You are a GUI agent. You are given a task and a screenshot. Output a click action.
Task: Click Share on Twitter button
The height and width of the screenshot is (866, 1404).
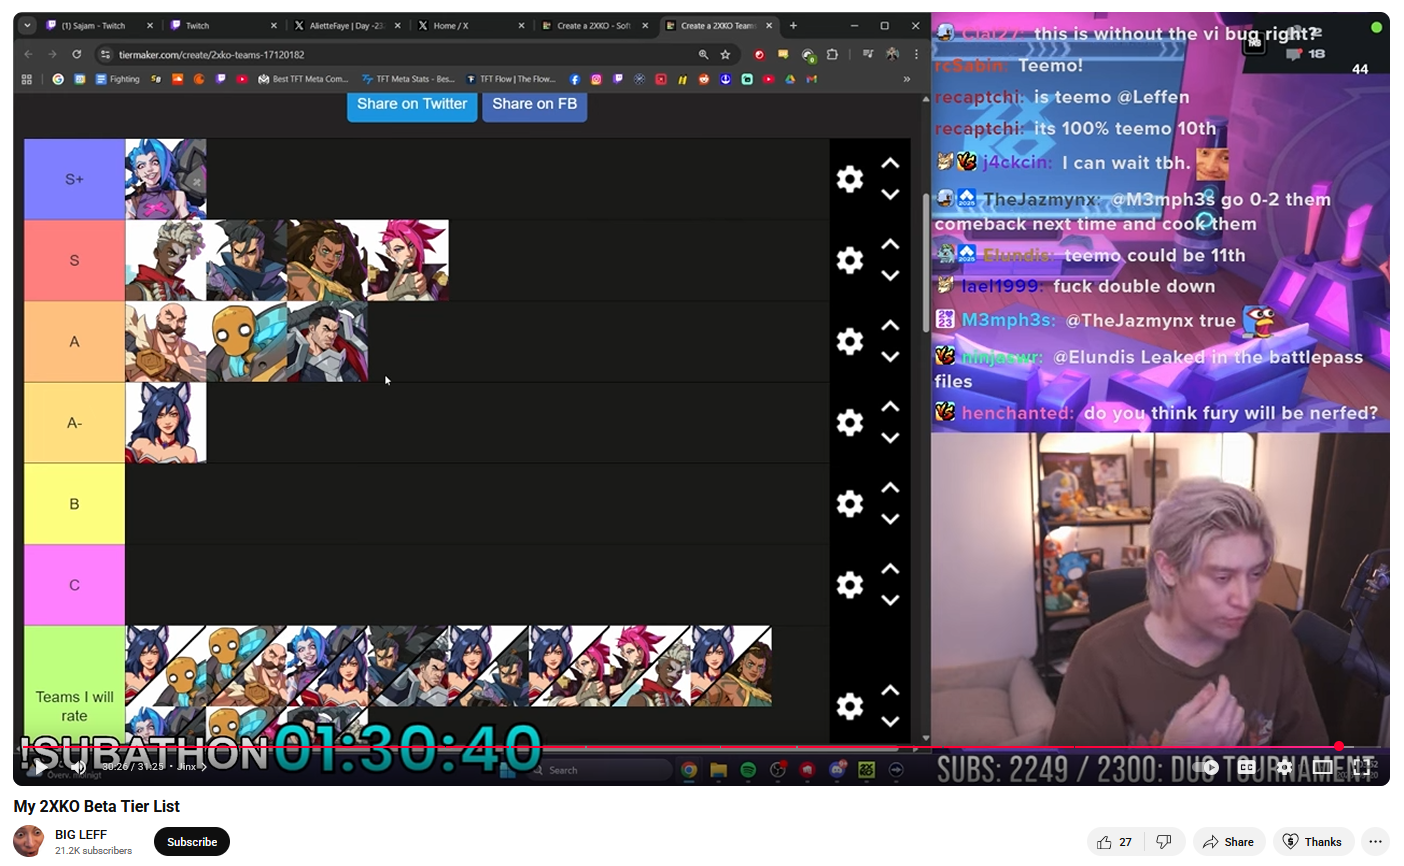click(412, 104)
